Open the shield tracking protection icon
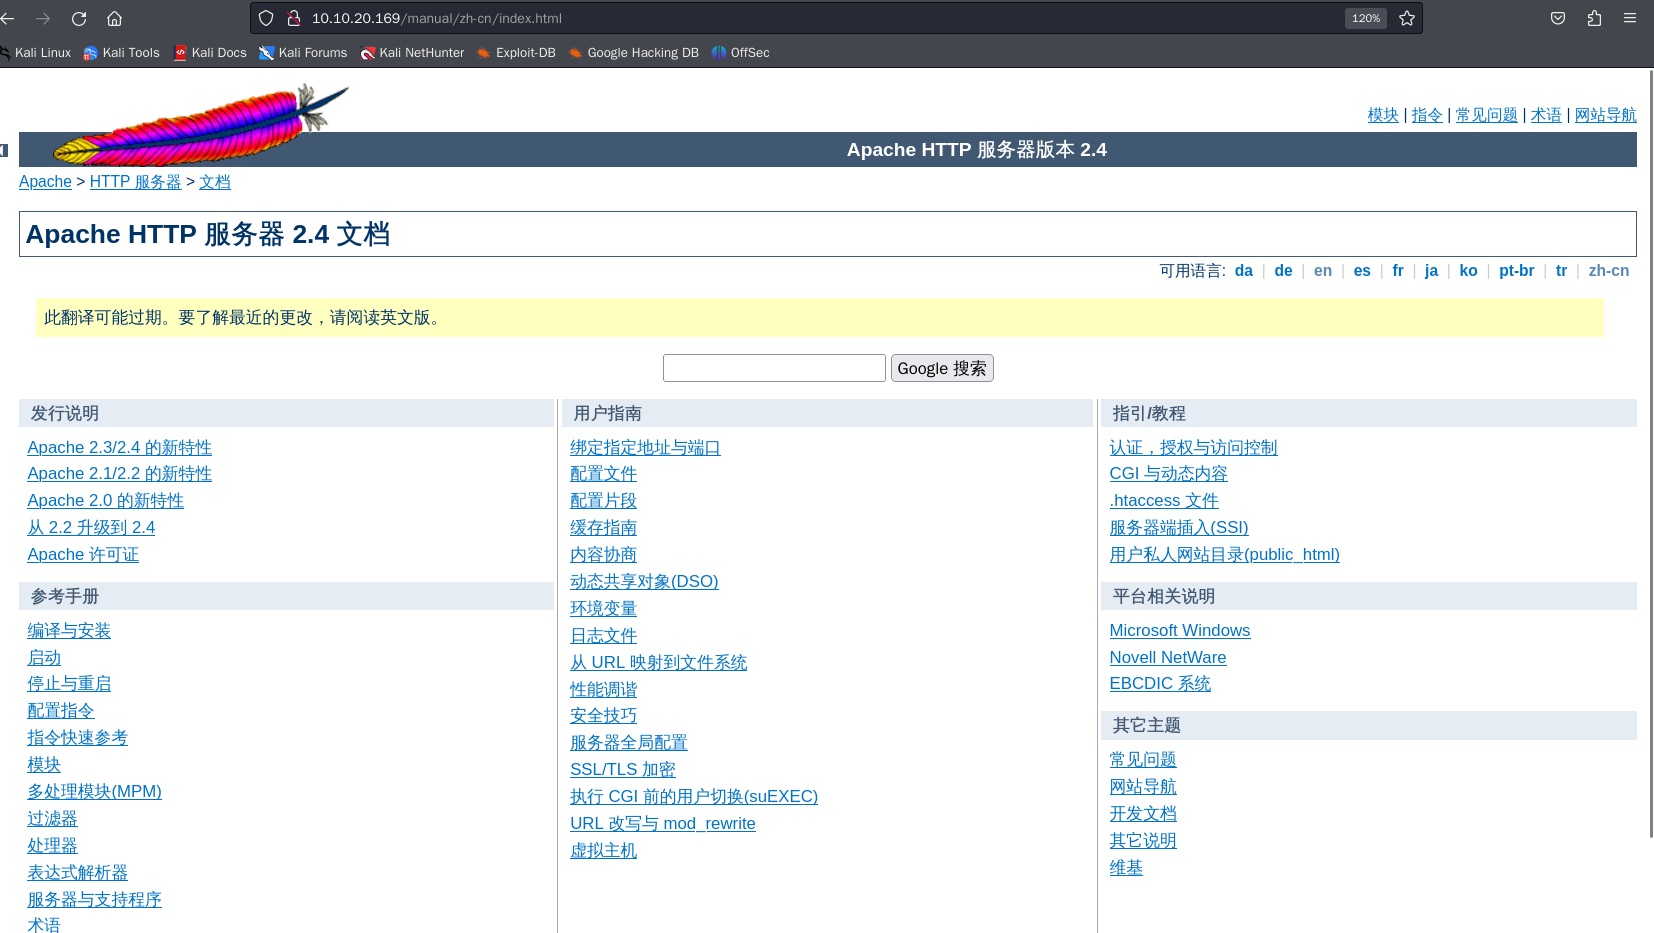This screenshot has width=1654, height=933. click(266, 18)
